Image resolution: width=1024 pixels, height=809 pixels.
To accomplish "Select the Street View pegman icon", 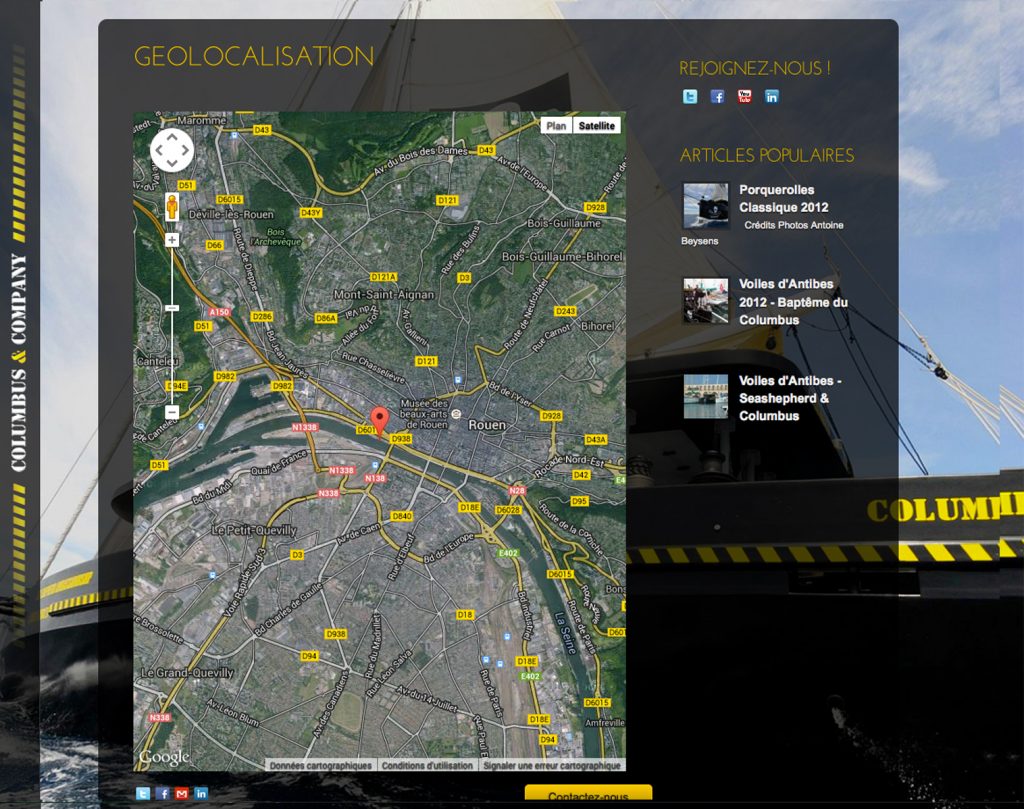I will (172, 207).
